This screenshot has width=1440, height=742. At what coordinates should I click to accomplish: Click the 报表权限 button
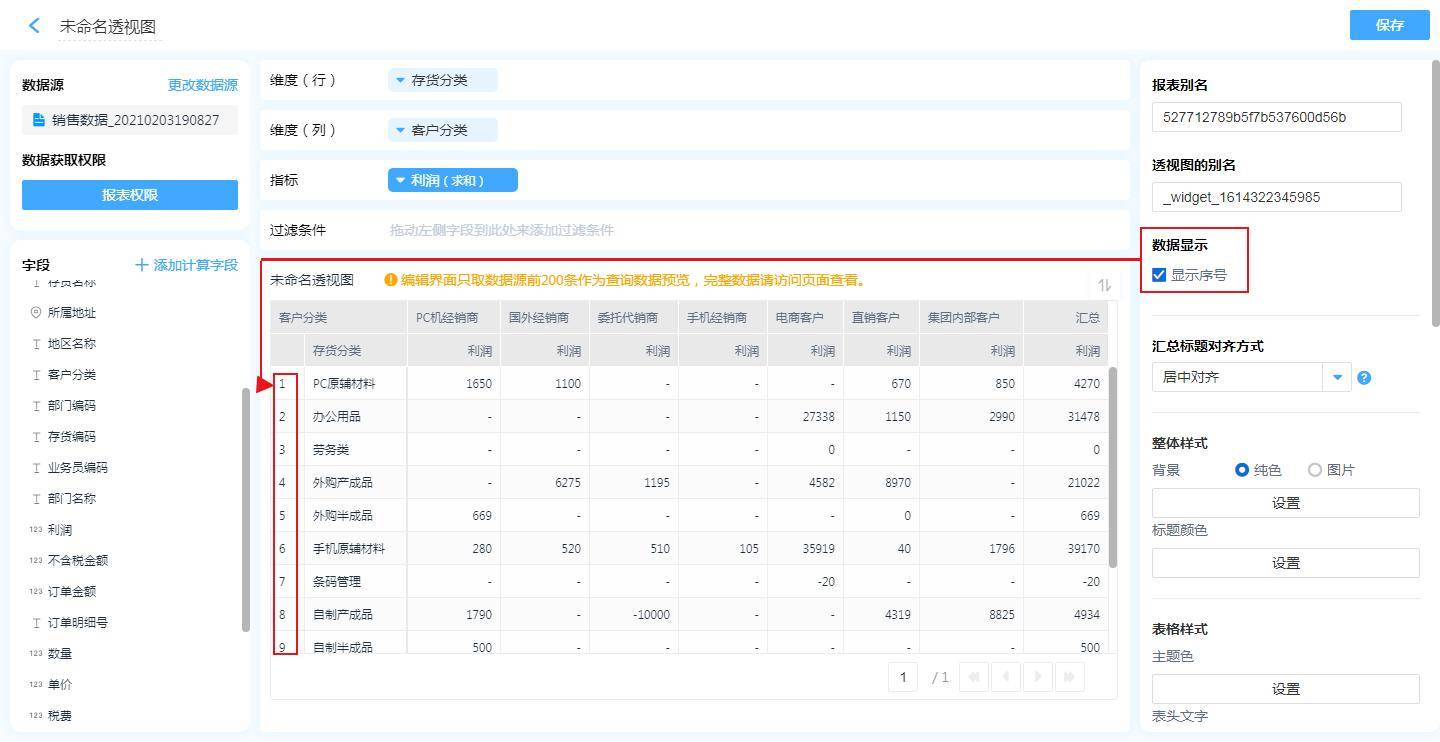coord(130,195)
